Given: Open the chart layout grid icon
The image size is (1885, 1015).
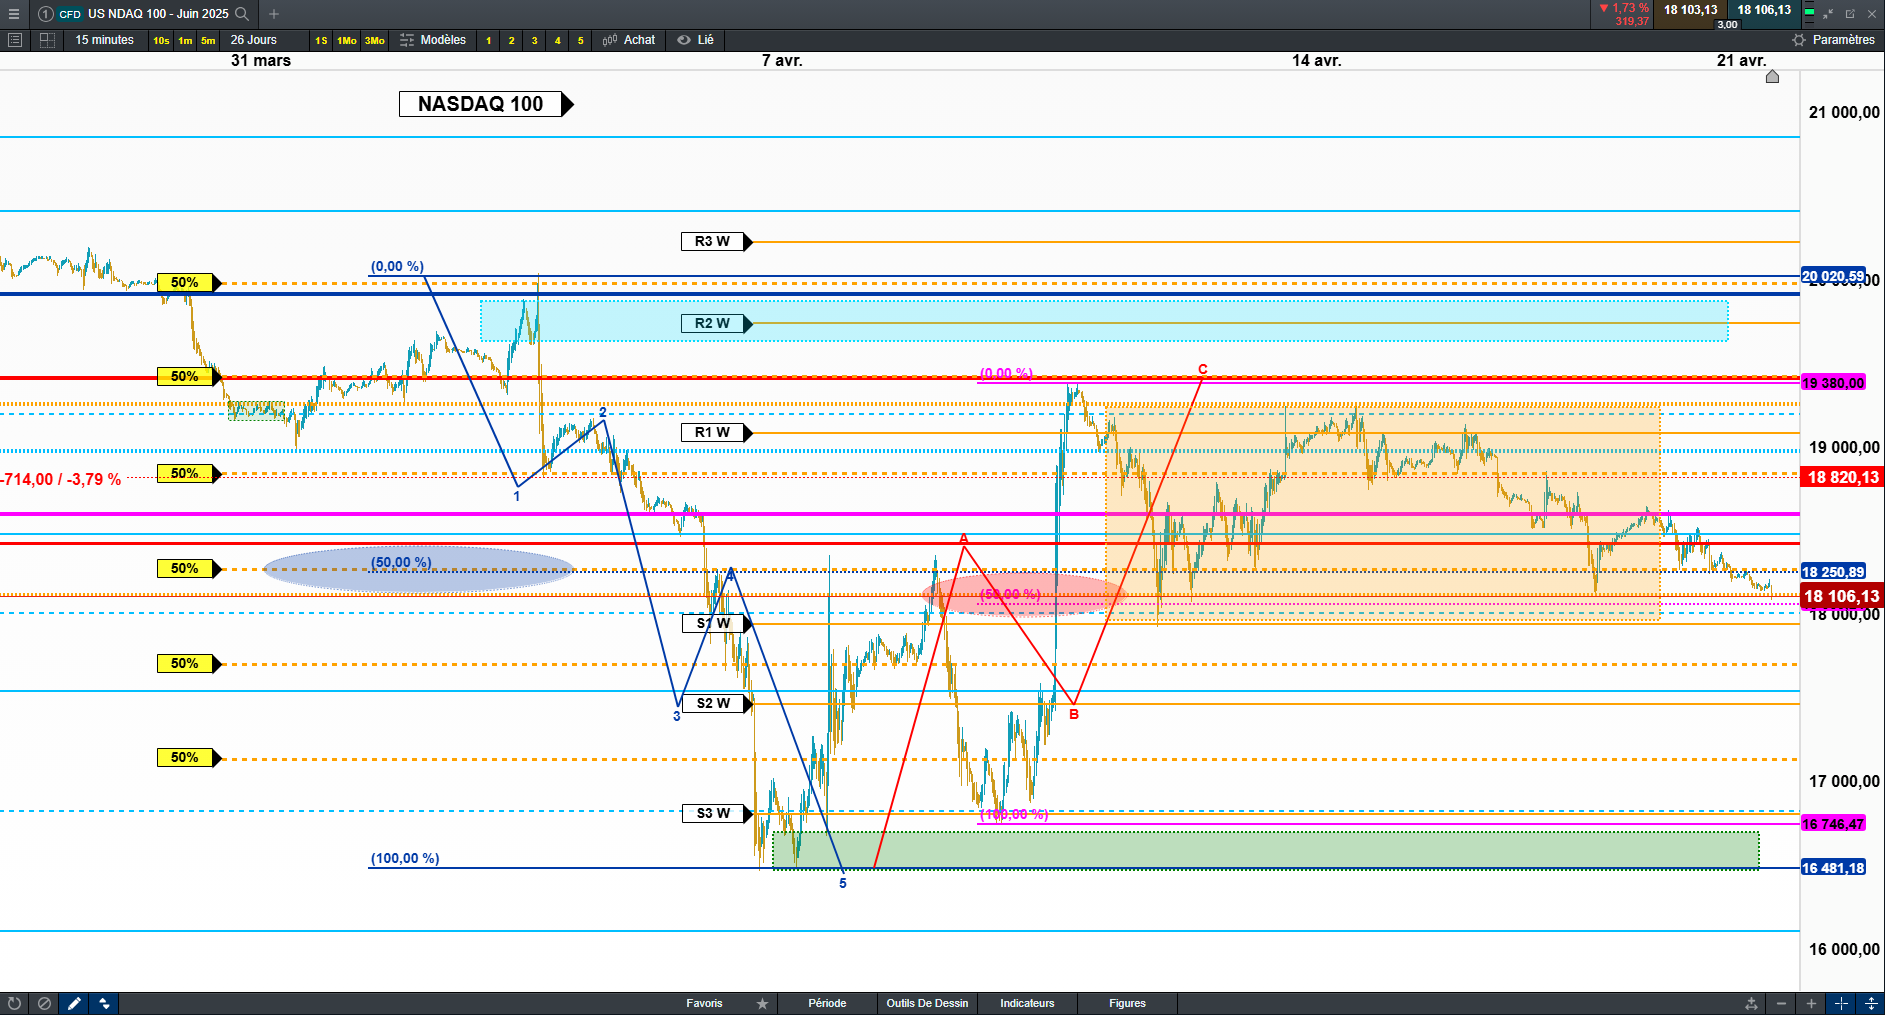Looking at the screenshot, I should 47,40.
